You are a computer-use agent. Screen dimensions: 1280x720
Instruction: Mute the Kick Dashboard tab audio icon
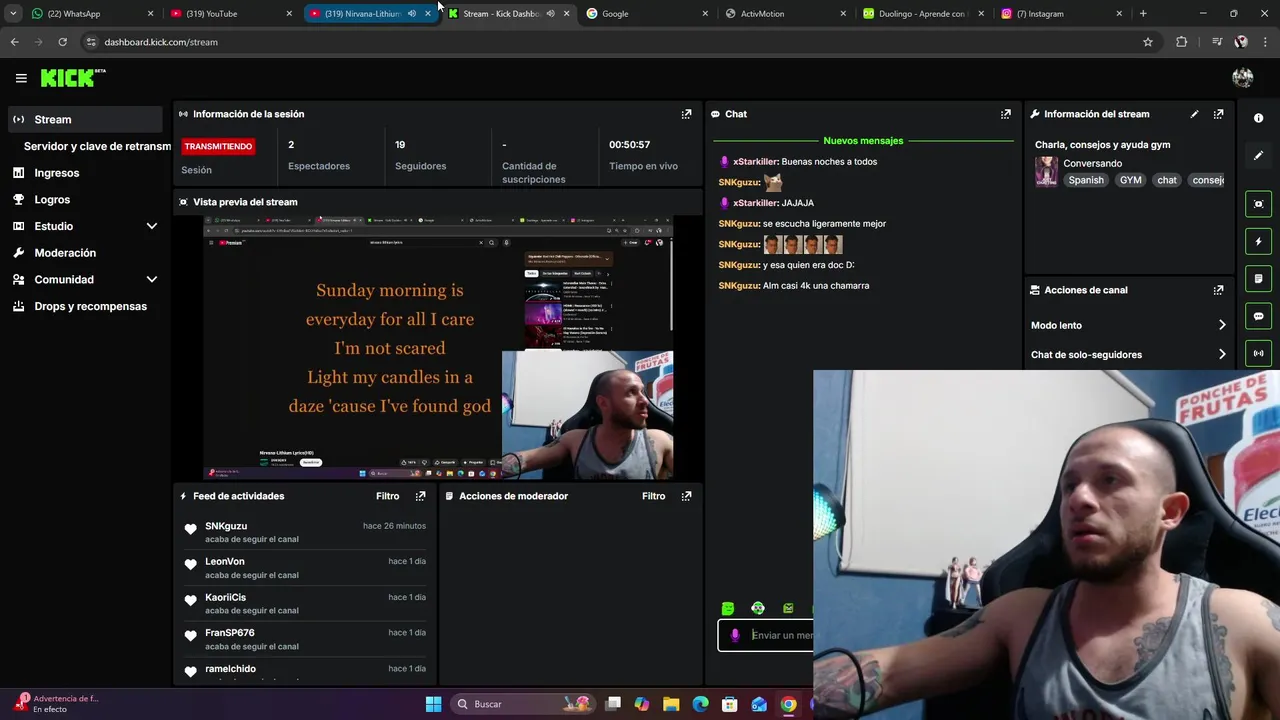pos(550,14)
